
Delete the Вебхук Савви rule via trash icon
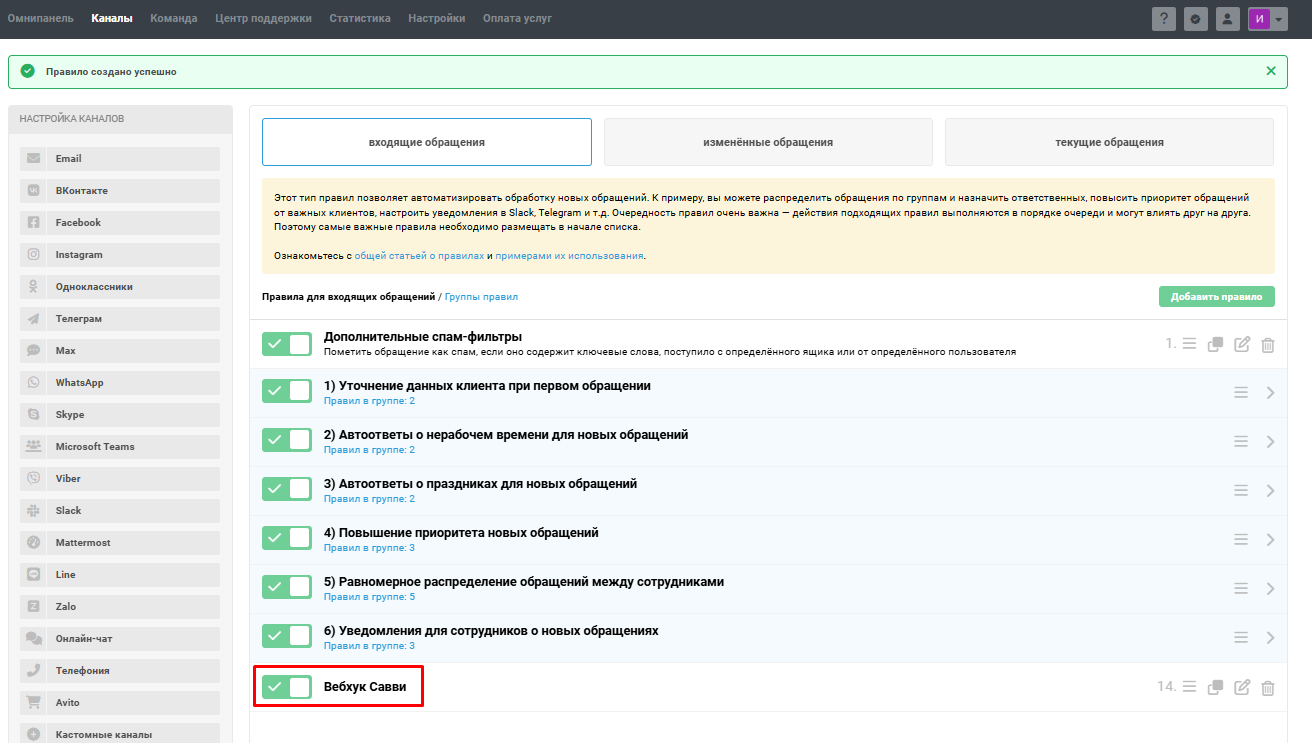1268,687
